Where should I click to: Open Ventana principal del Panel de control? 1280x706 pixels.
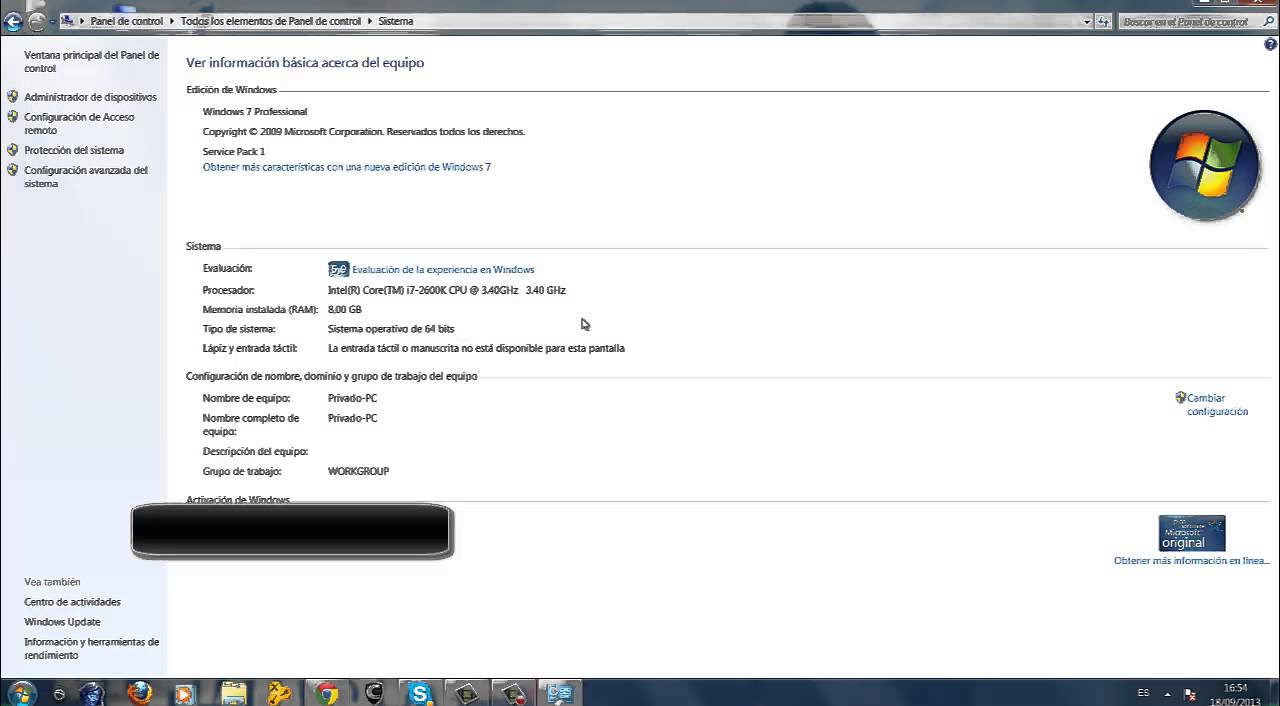pyautogui.click(x=91, y=62)
